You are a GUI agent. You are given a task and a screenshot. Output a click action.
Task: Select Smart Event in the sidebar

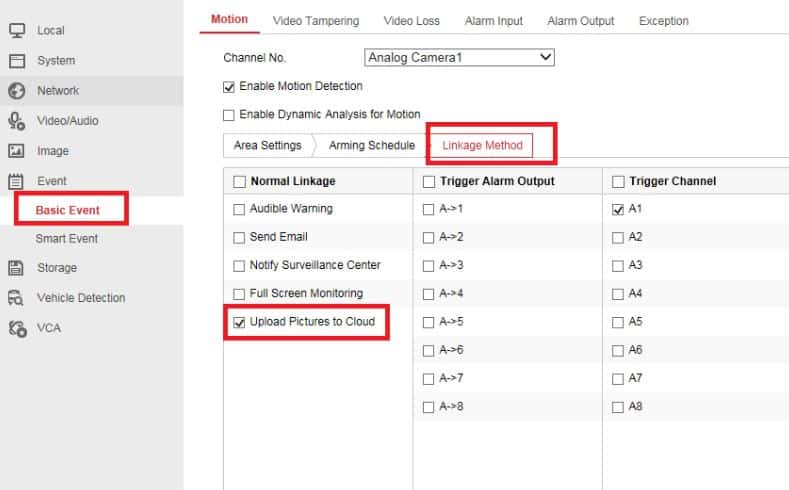[66, 239]
